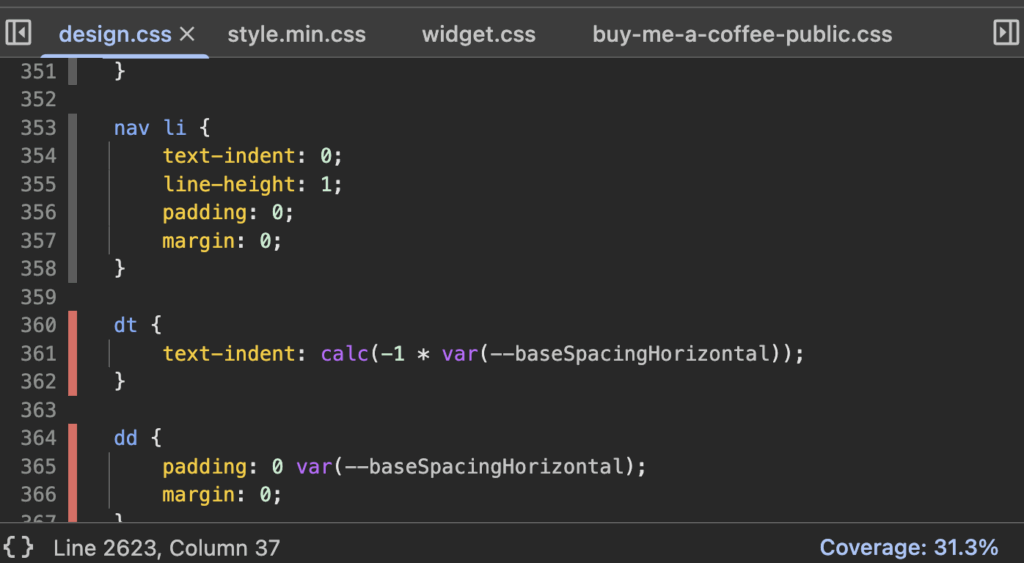Click gray coverage marker beside line 355
The width and height of the screenshot is (1024, 563).
72,184
